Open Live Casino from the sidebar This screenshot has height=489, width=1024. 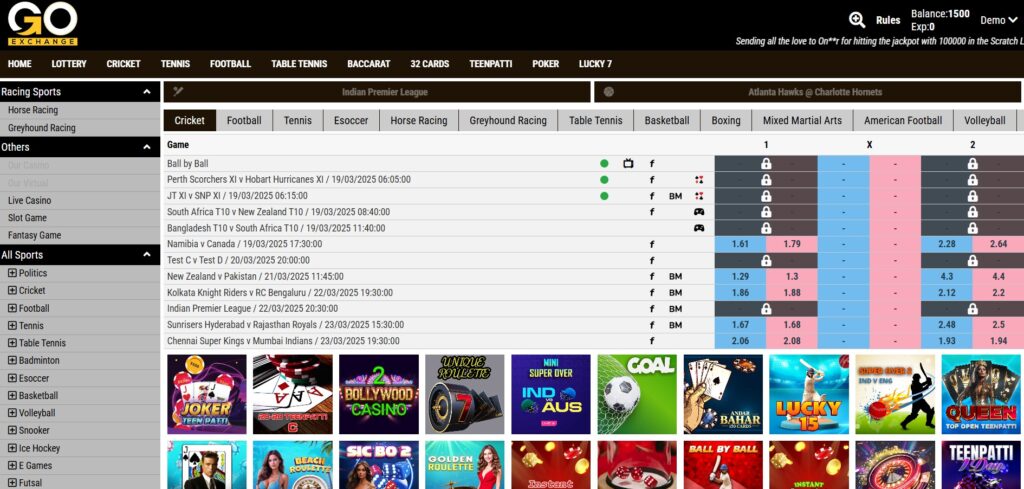pyautogui.click(x=30, y=200)
